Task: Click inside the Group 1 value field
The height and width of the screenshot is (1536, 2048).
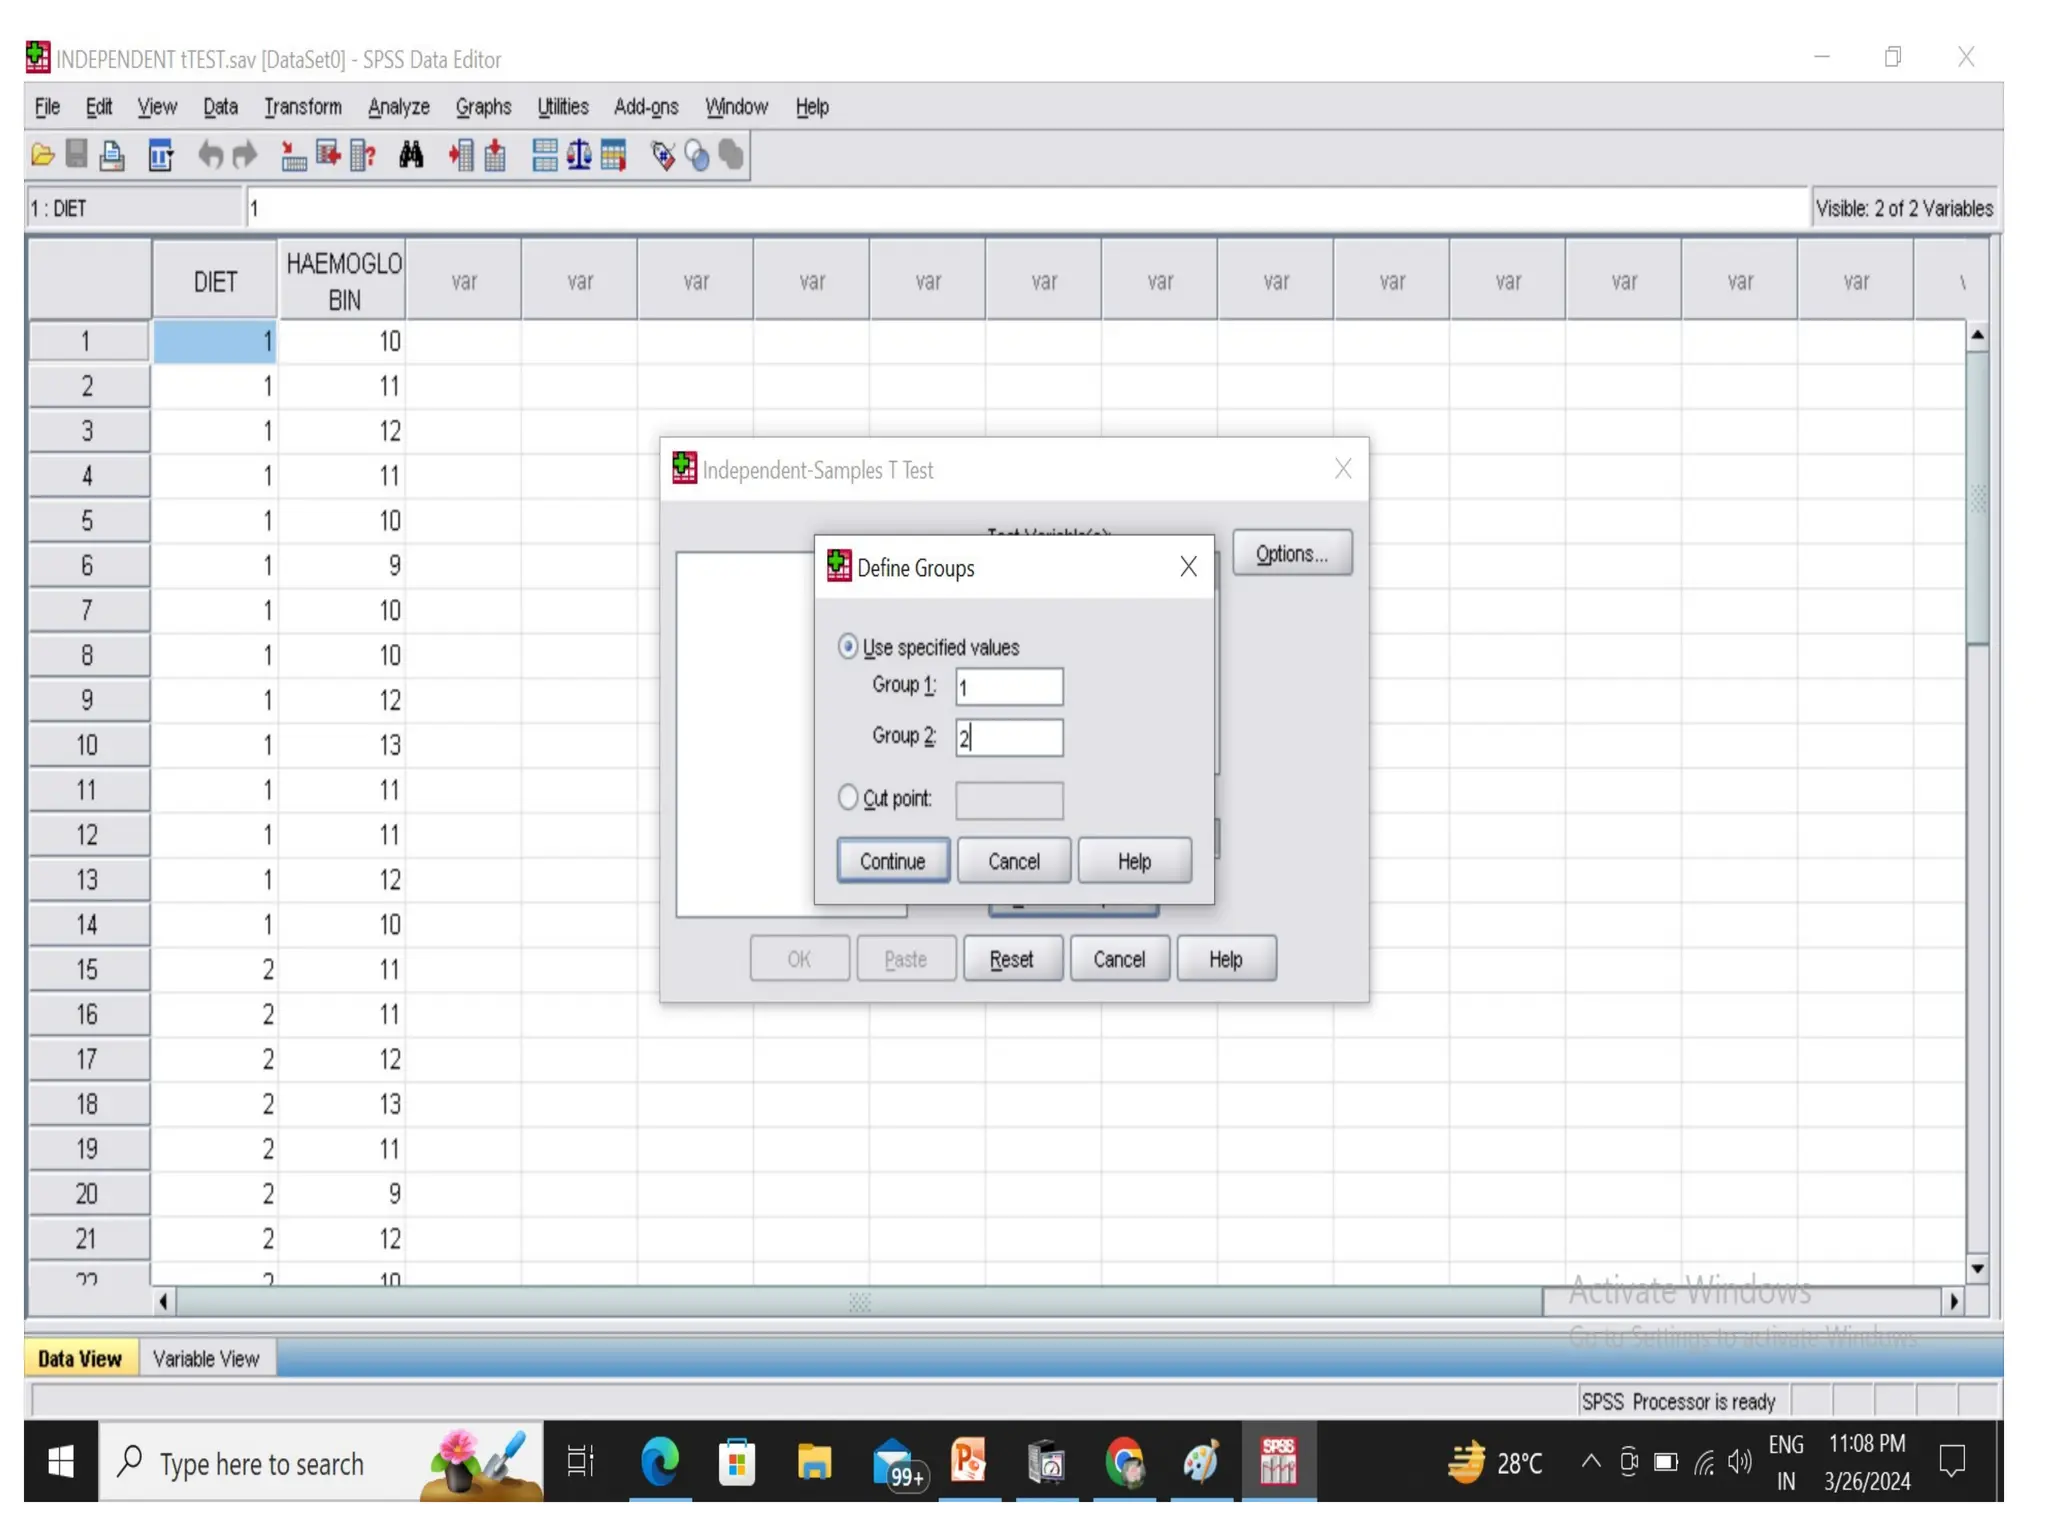Action: click(1008, 687)
